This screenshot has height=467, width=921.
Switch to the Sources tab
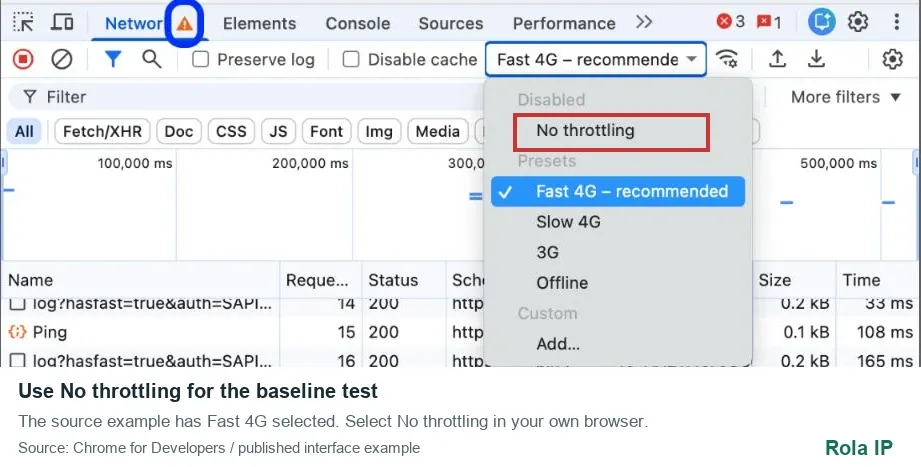point(451,23)
